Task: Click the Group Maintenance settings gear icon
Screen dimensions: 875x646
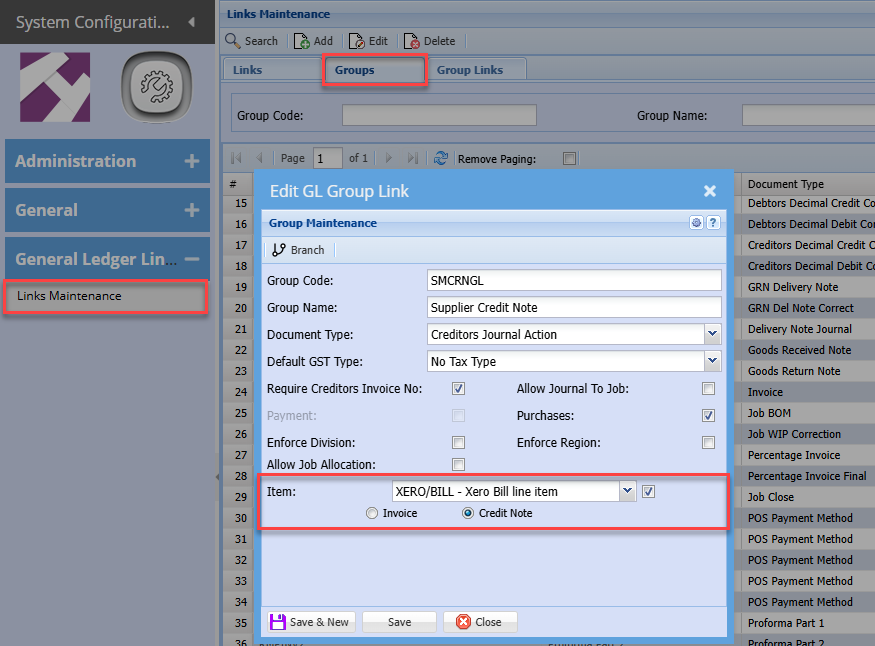Action: tap(696, 223)
